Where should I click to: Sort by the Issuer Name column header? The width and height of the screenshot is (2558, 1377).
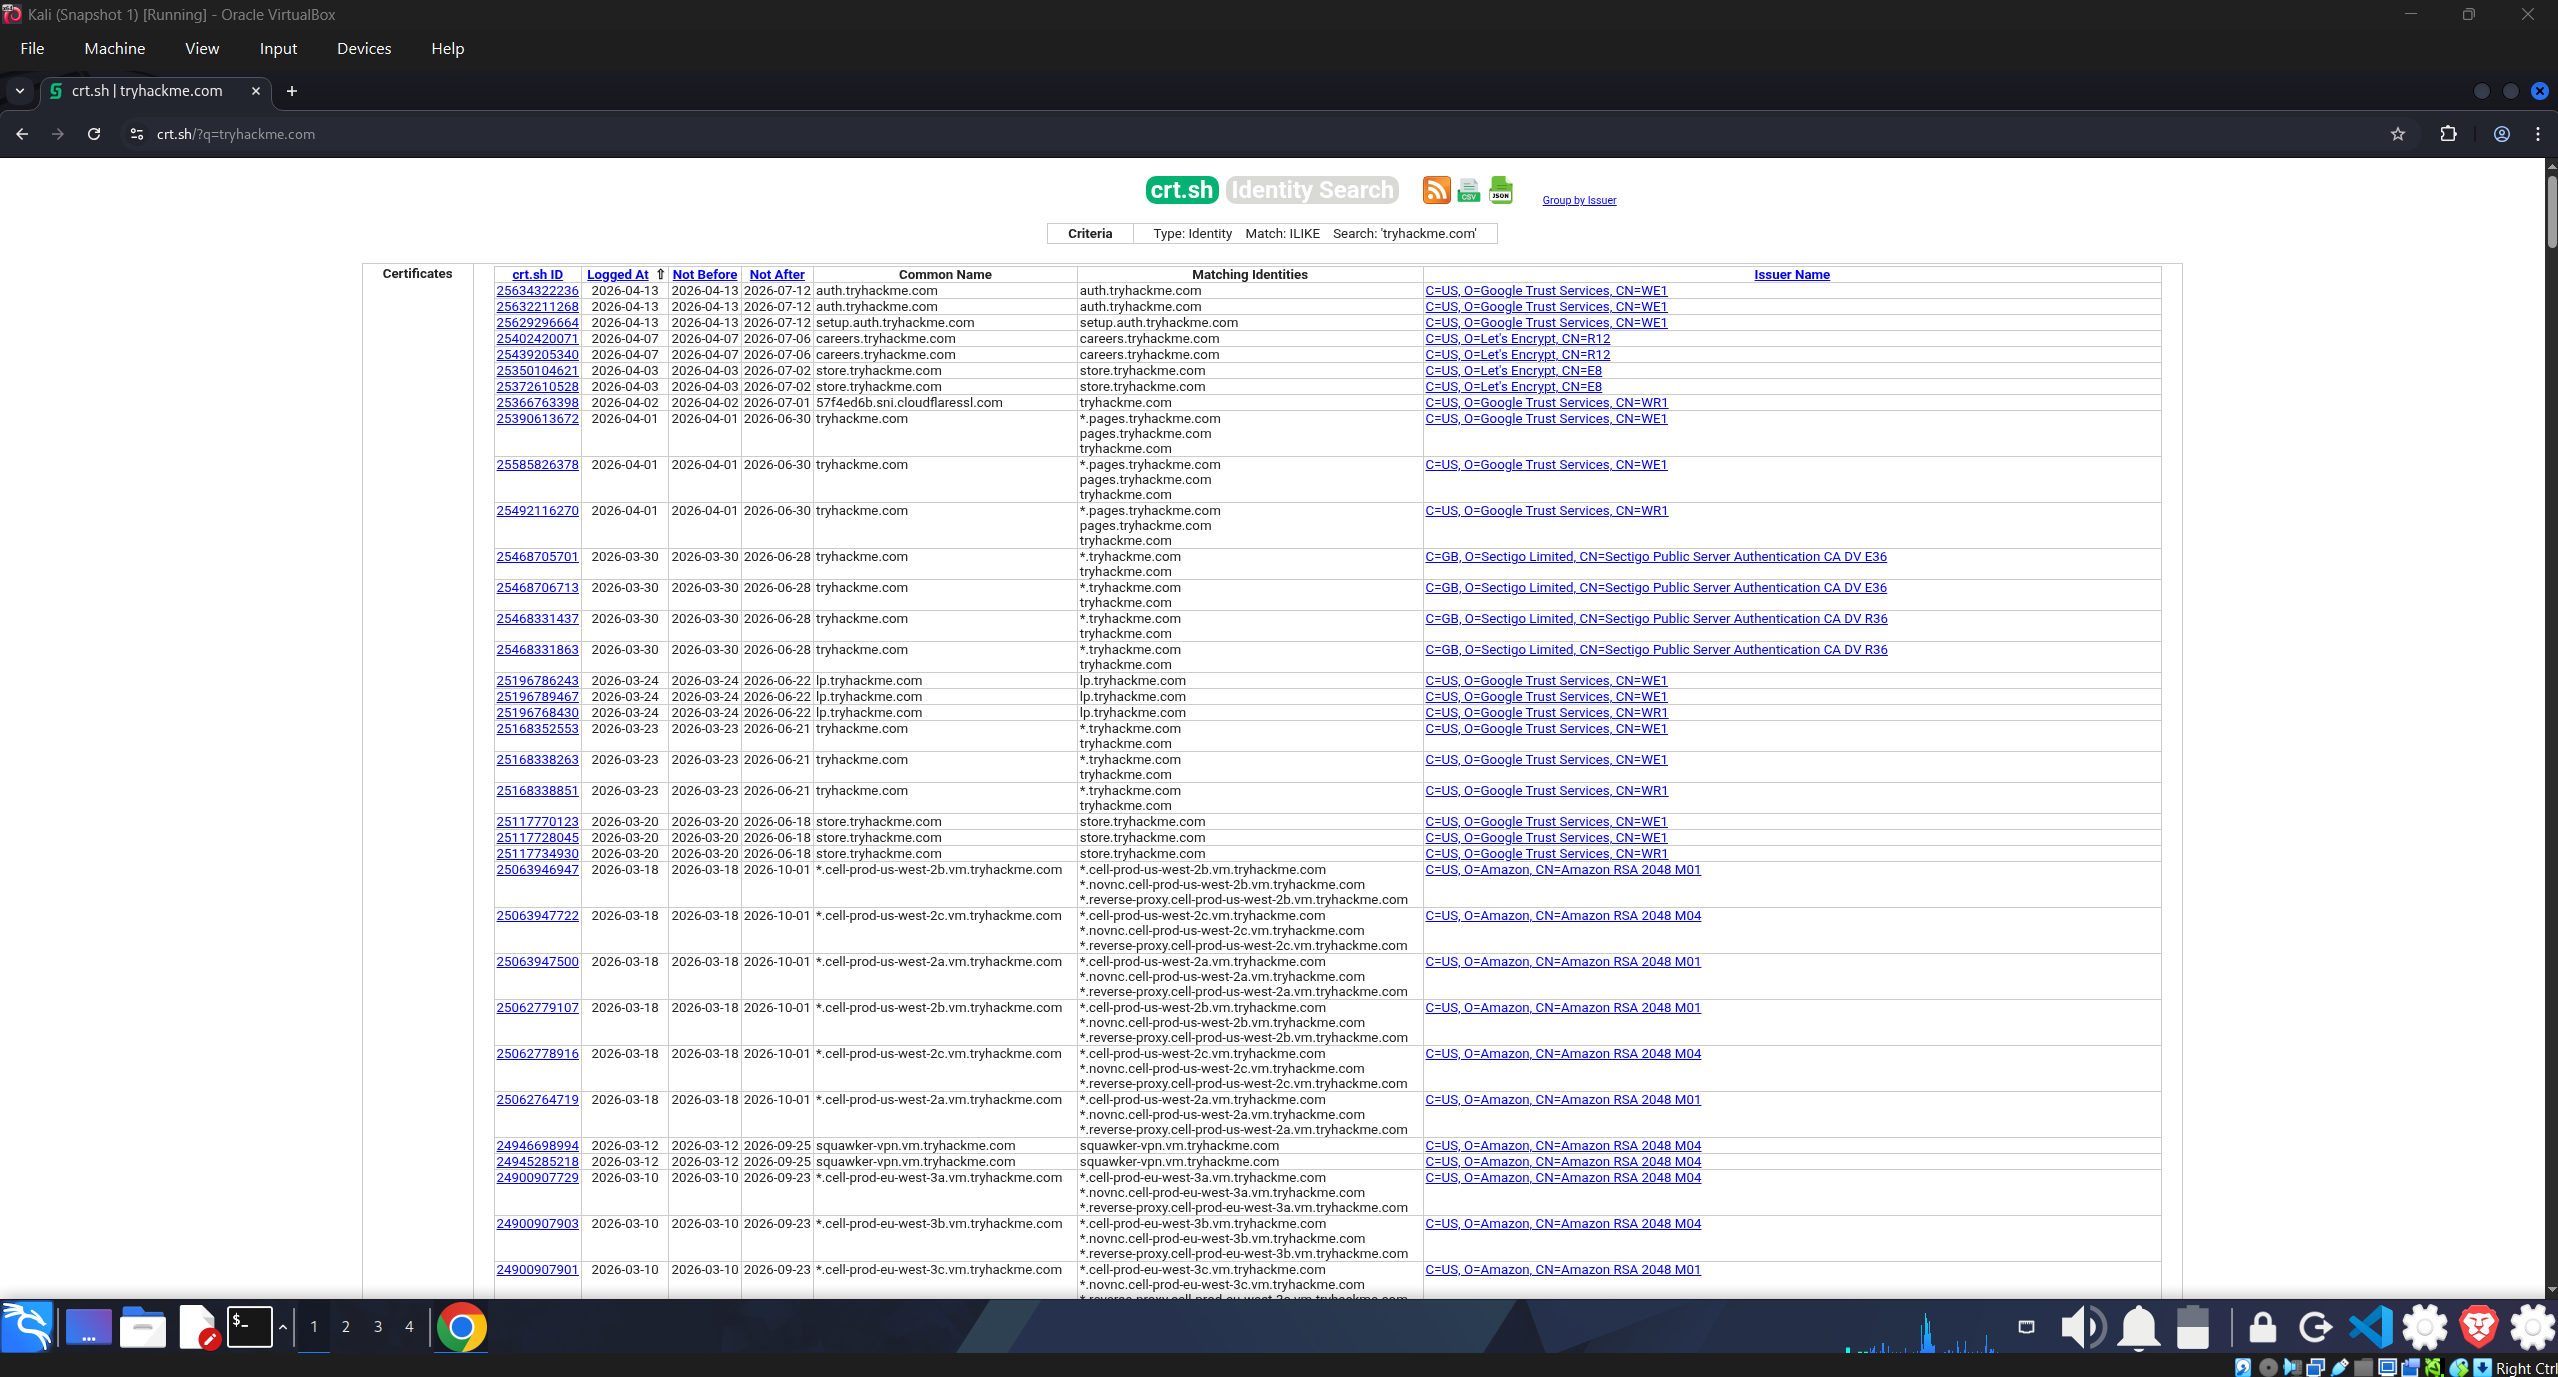pyautogui.click(x=1792, y=275)
